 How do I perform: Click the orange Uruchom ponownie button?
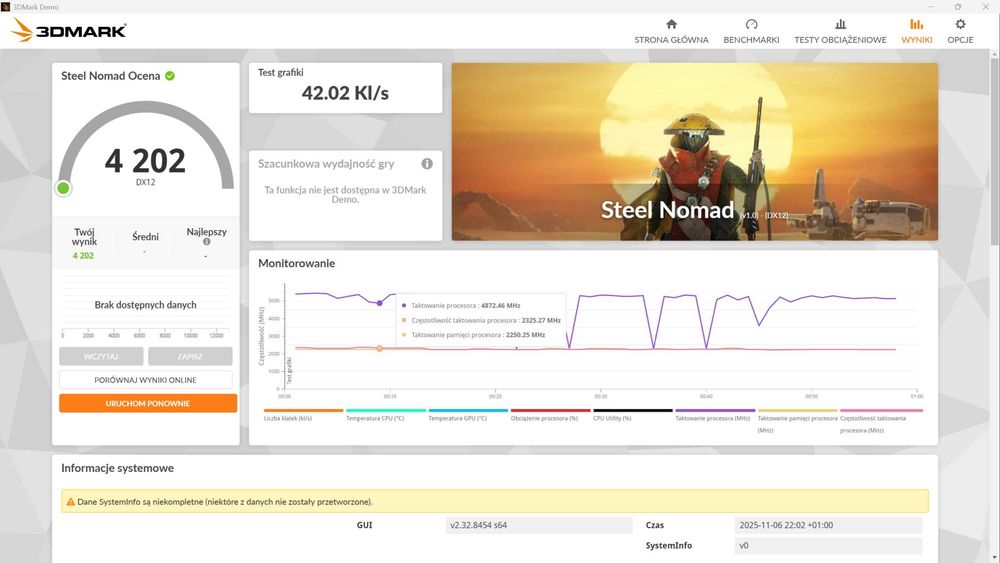[148, 403]
